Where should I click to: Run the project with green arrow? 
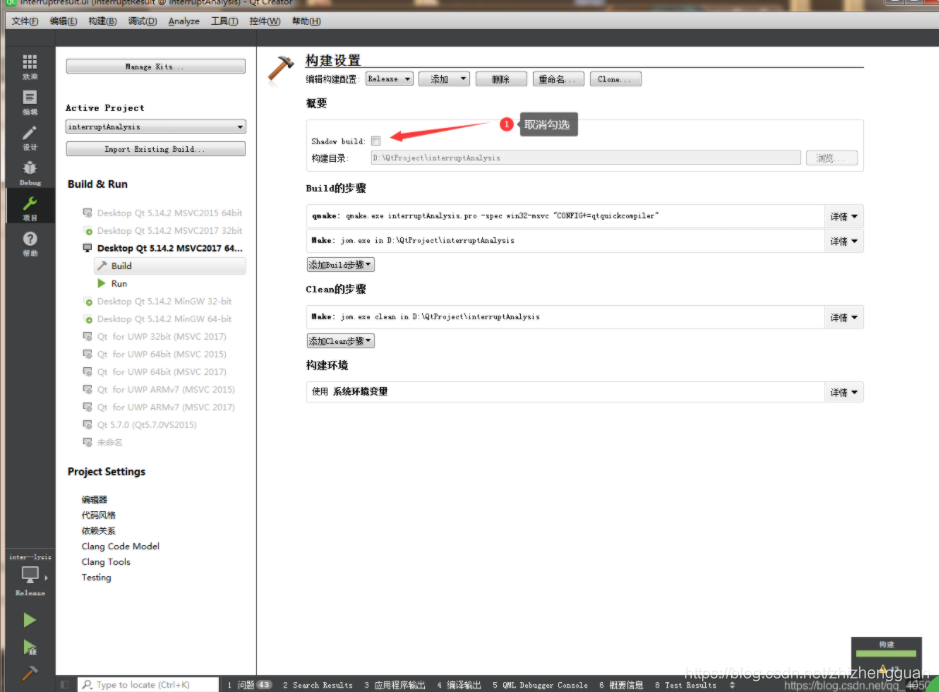tap(29, 620)
